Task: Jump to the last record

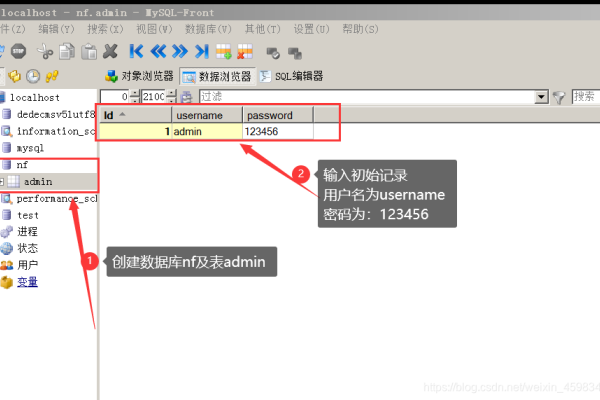Action: pos(202,51)
